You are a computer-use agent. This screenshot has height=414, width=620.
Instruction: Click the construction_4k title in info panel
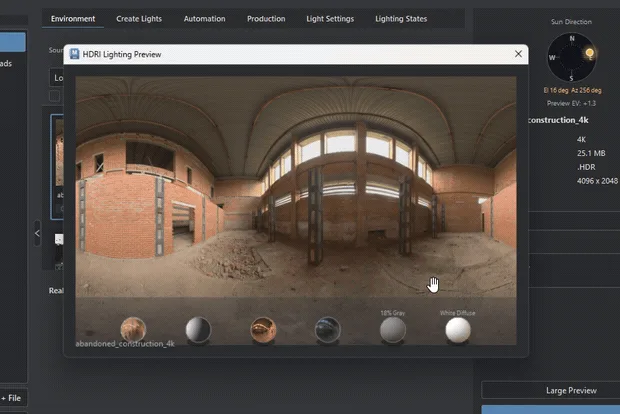tap(558, 120)
